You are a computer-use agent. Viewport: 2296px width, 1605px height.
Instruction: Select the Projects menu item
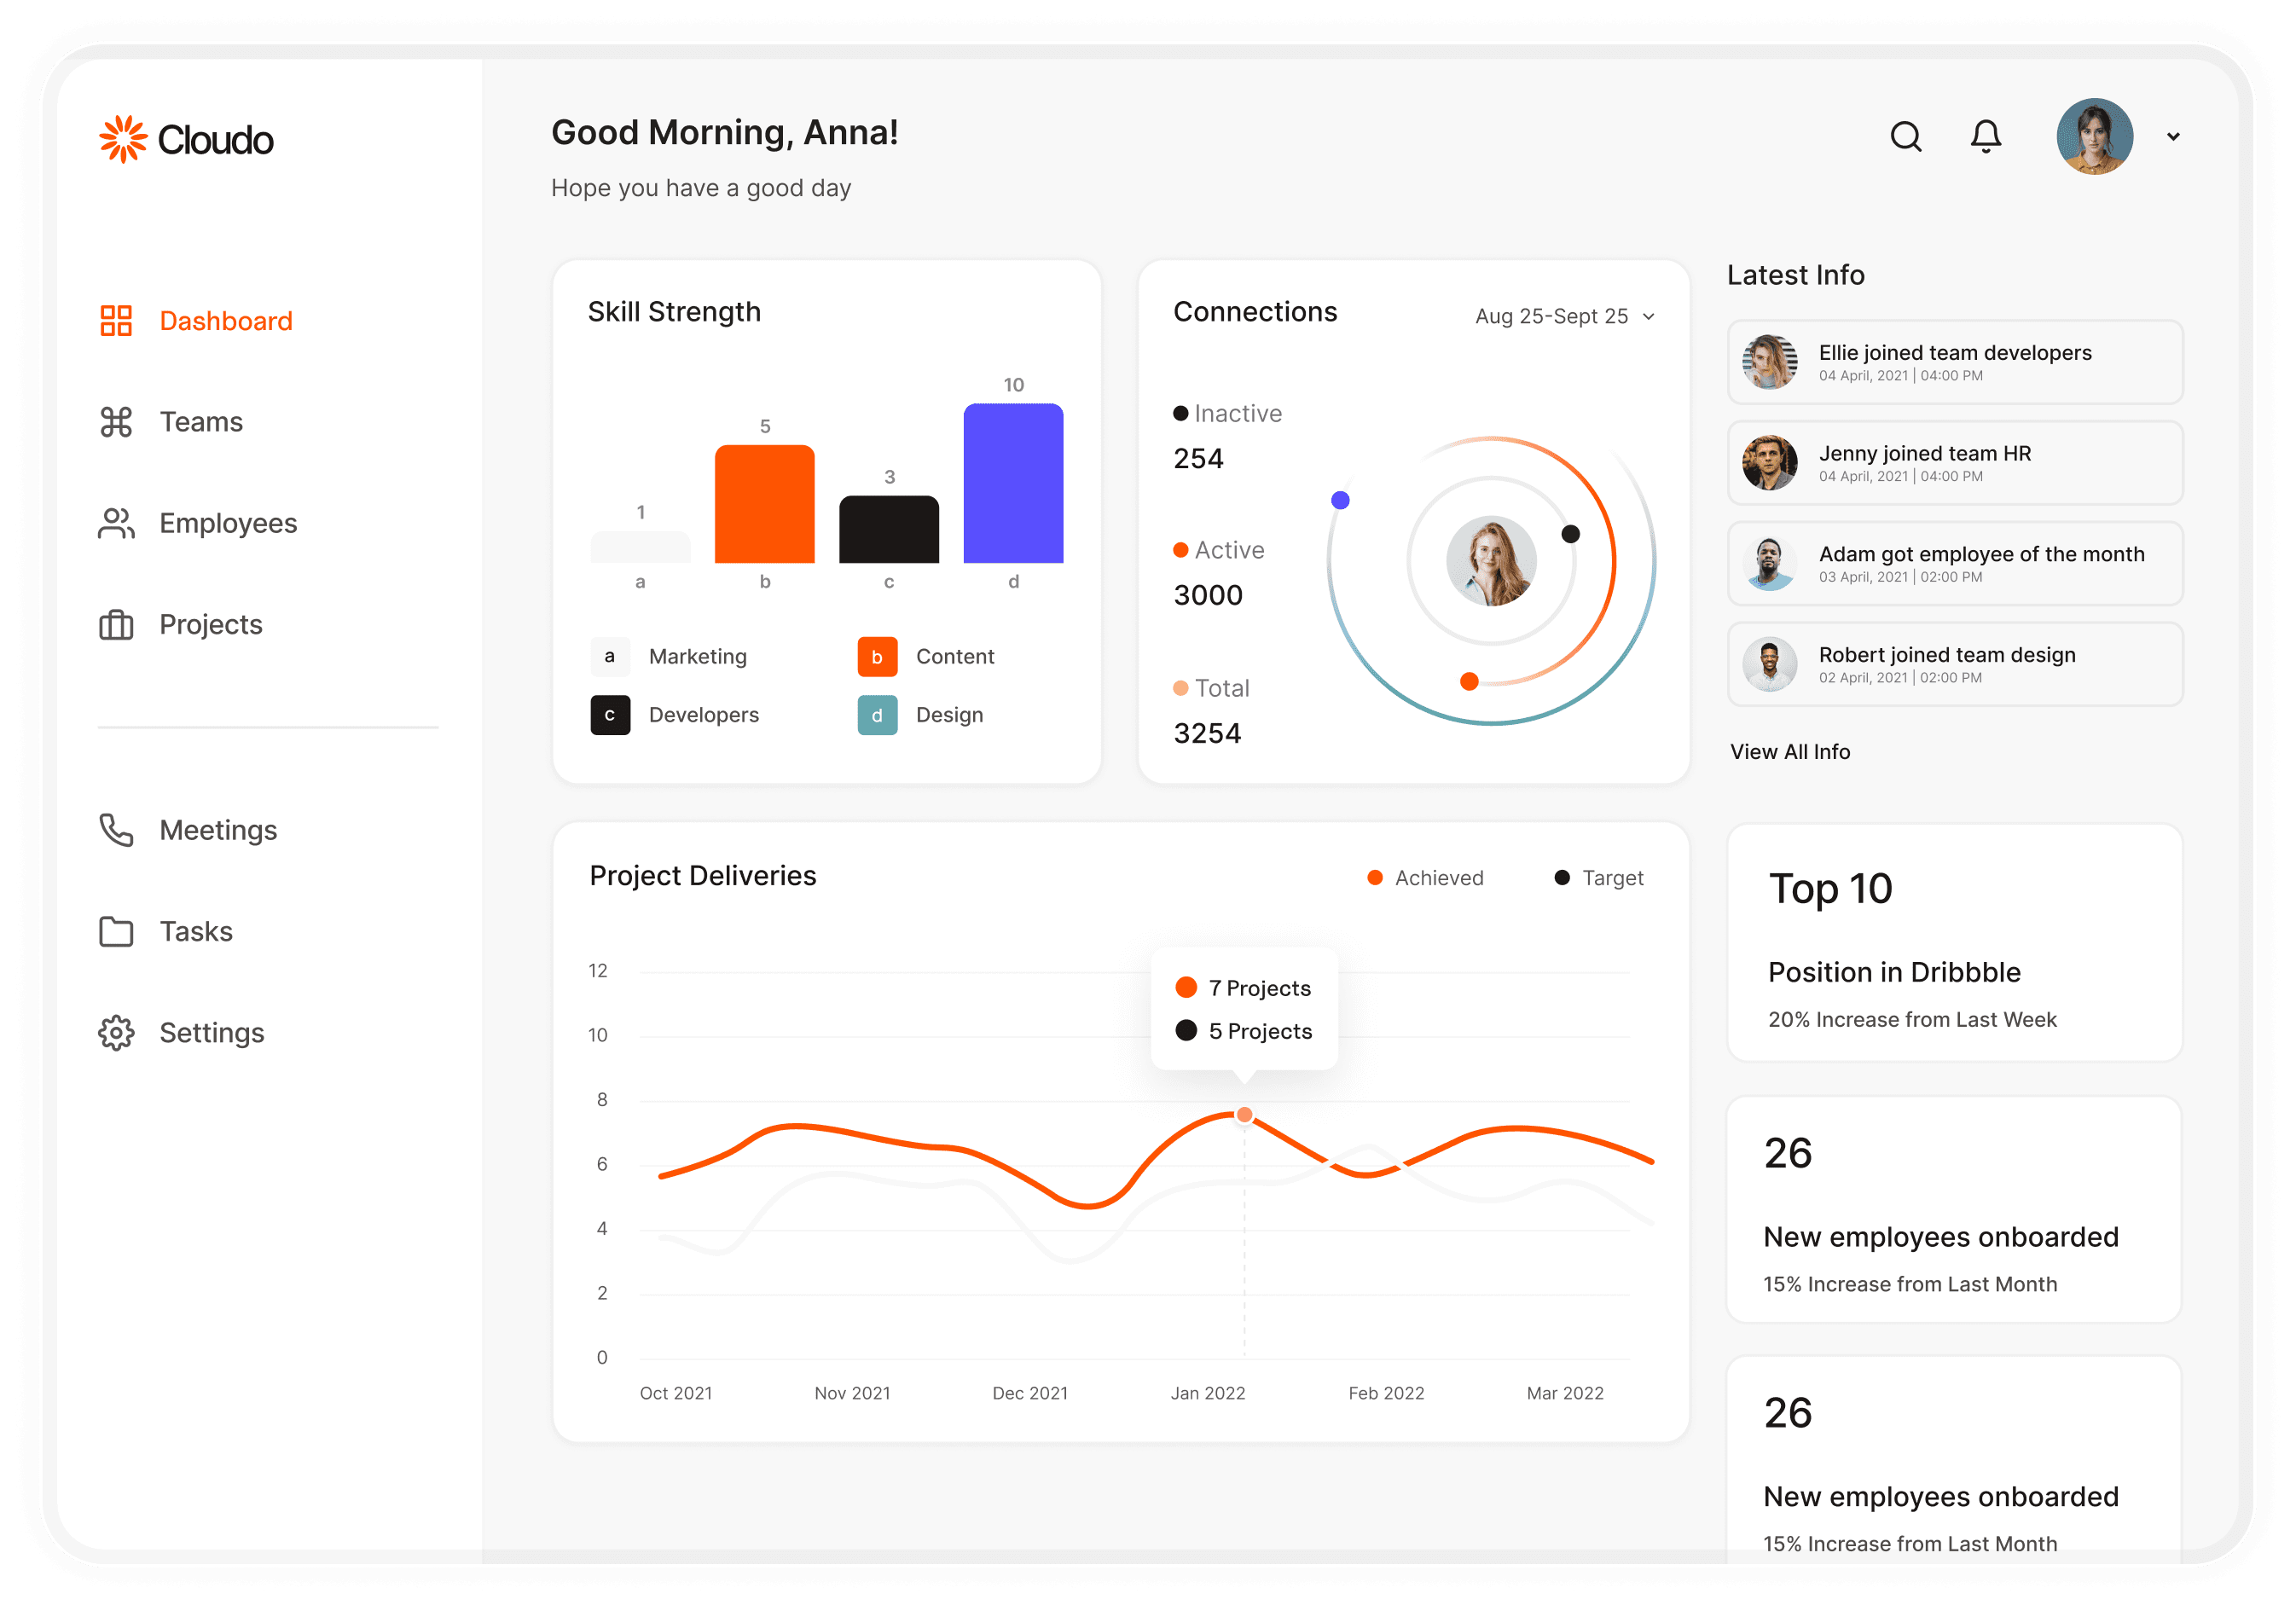pyautogui.click(x=209, y=624)
